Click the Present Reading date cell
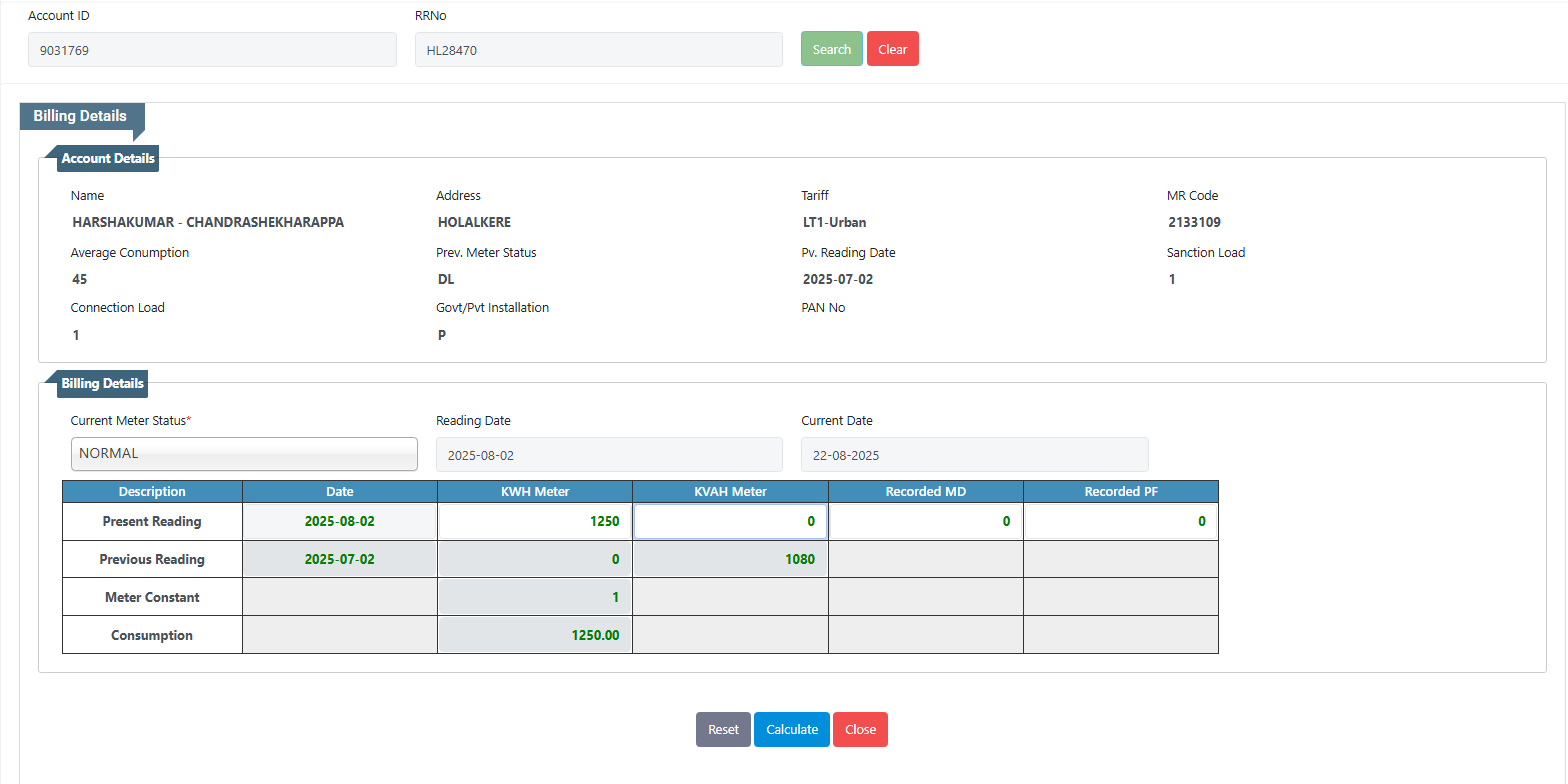This screenshot has height=784, width=1568. coord(339,521)
